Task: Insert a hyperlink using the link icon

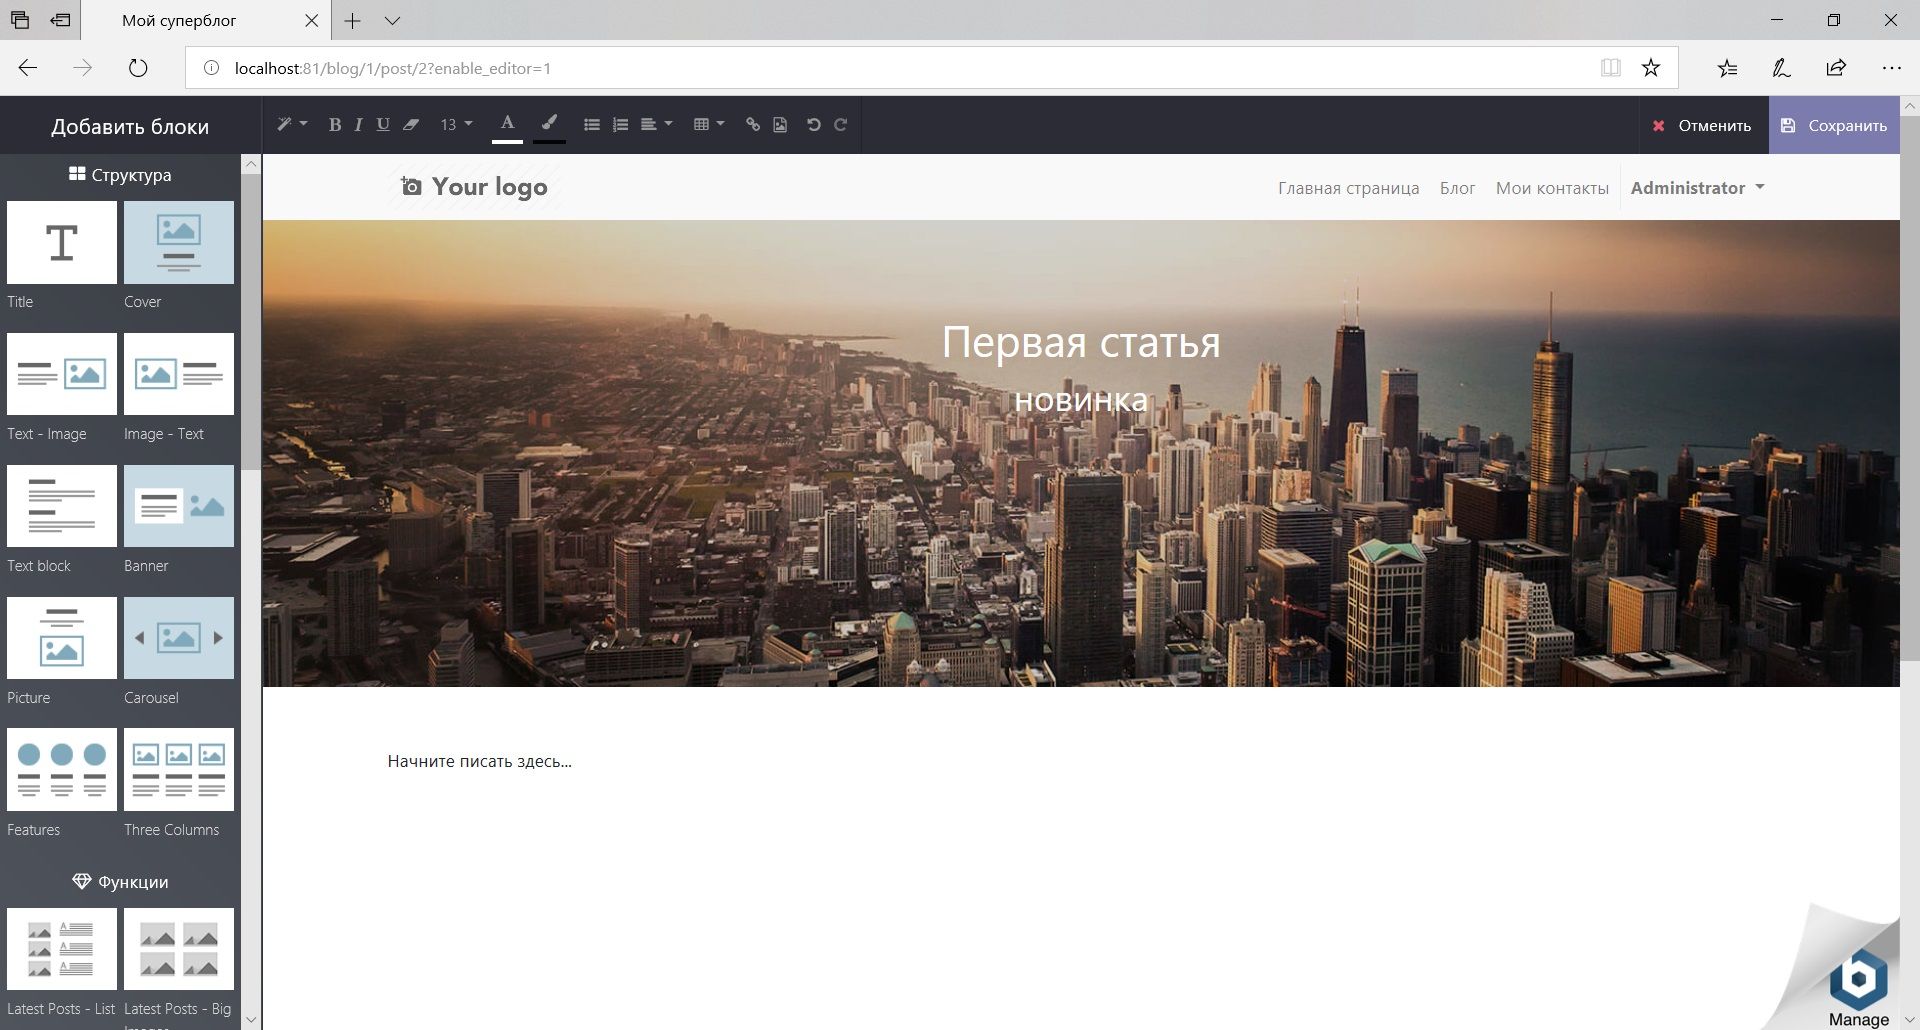Action: 753,124
